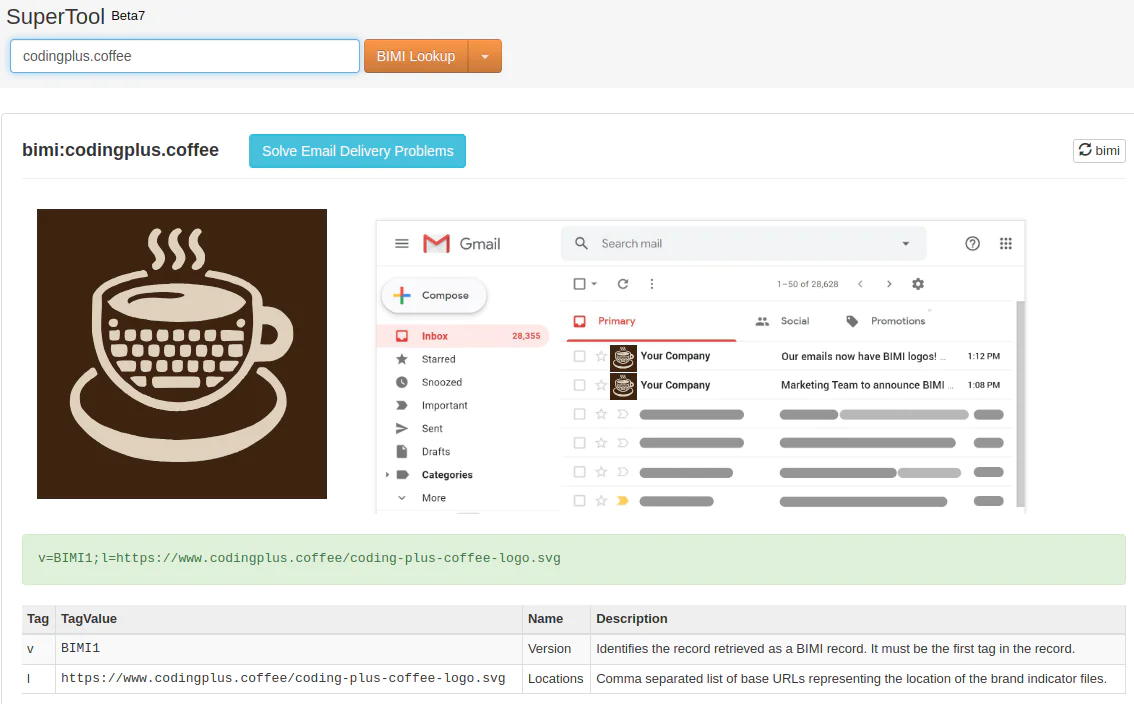Click the bimi refresh button
The height and width of the screenshot is (704, 1134).
(1099, 150)
